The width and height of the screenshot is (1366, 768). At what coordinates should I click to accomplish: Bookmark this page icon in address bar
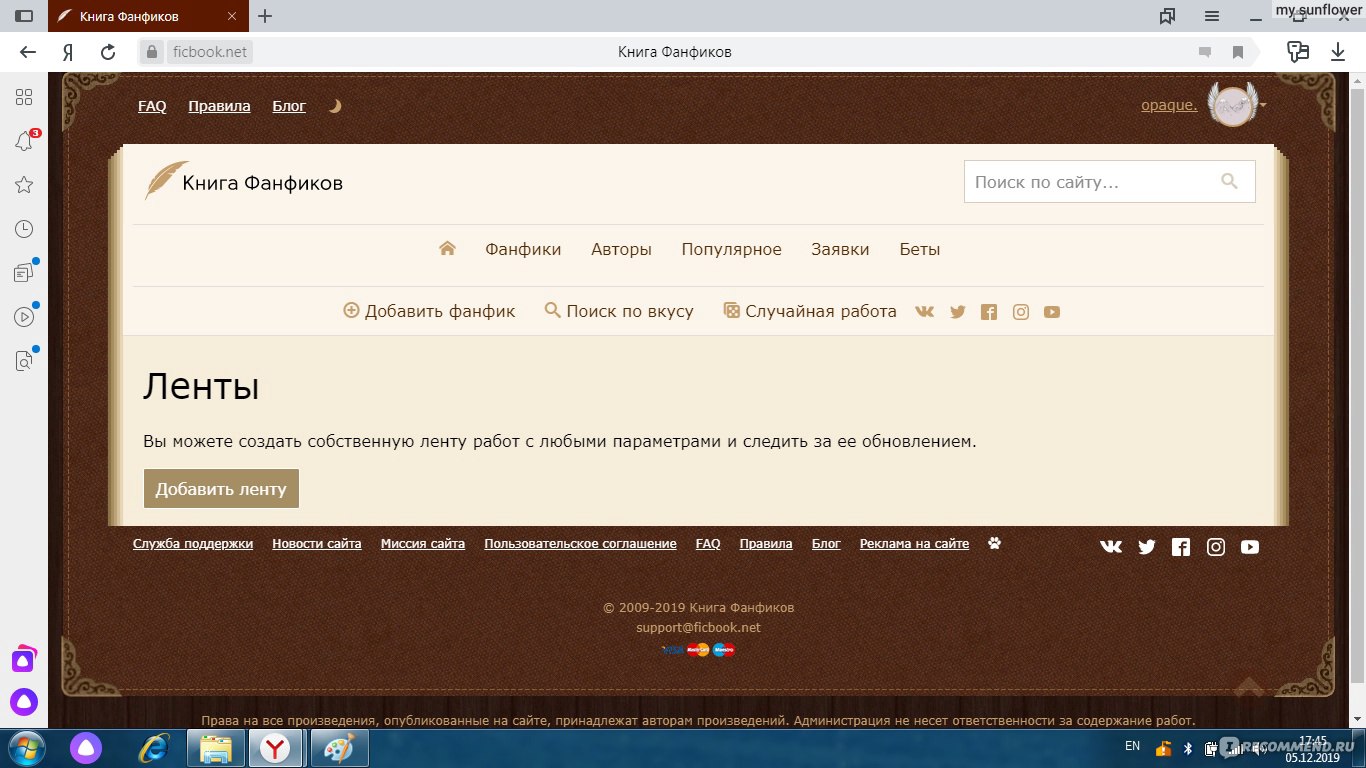click(1238, 52)
